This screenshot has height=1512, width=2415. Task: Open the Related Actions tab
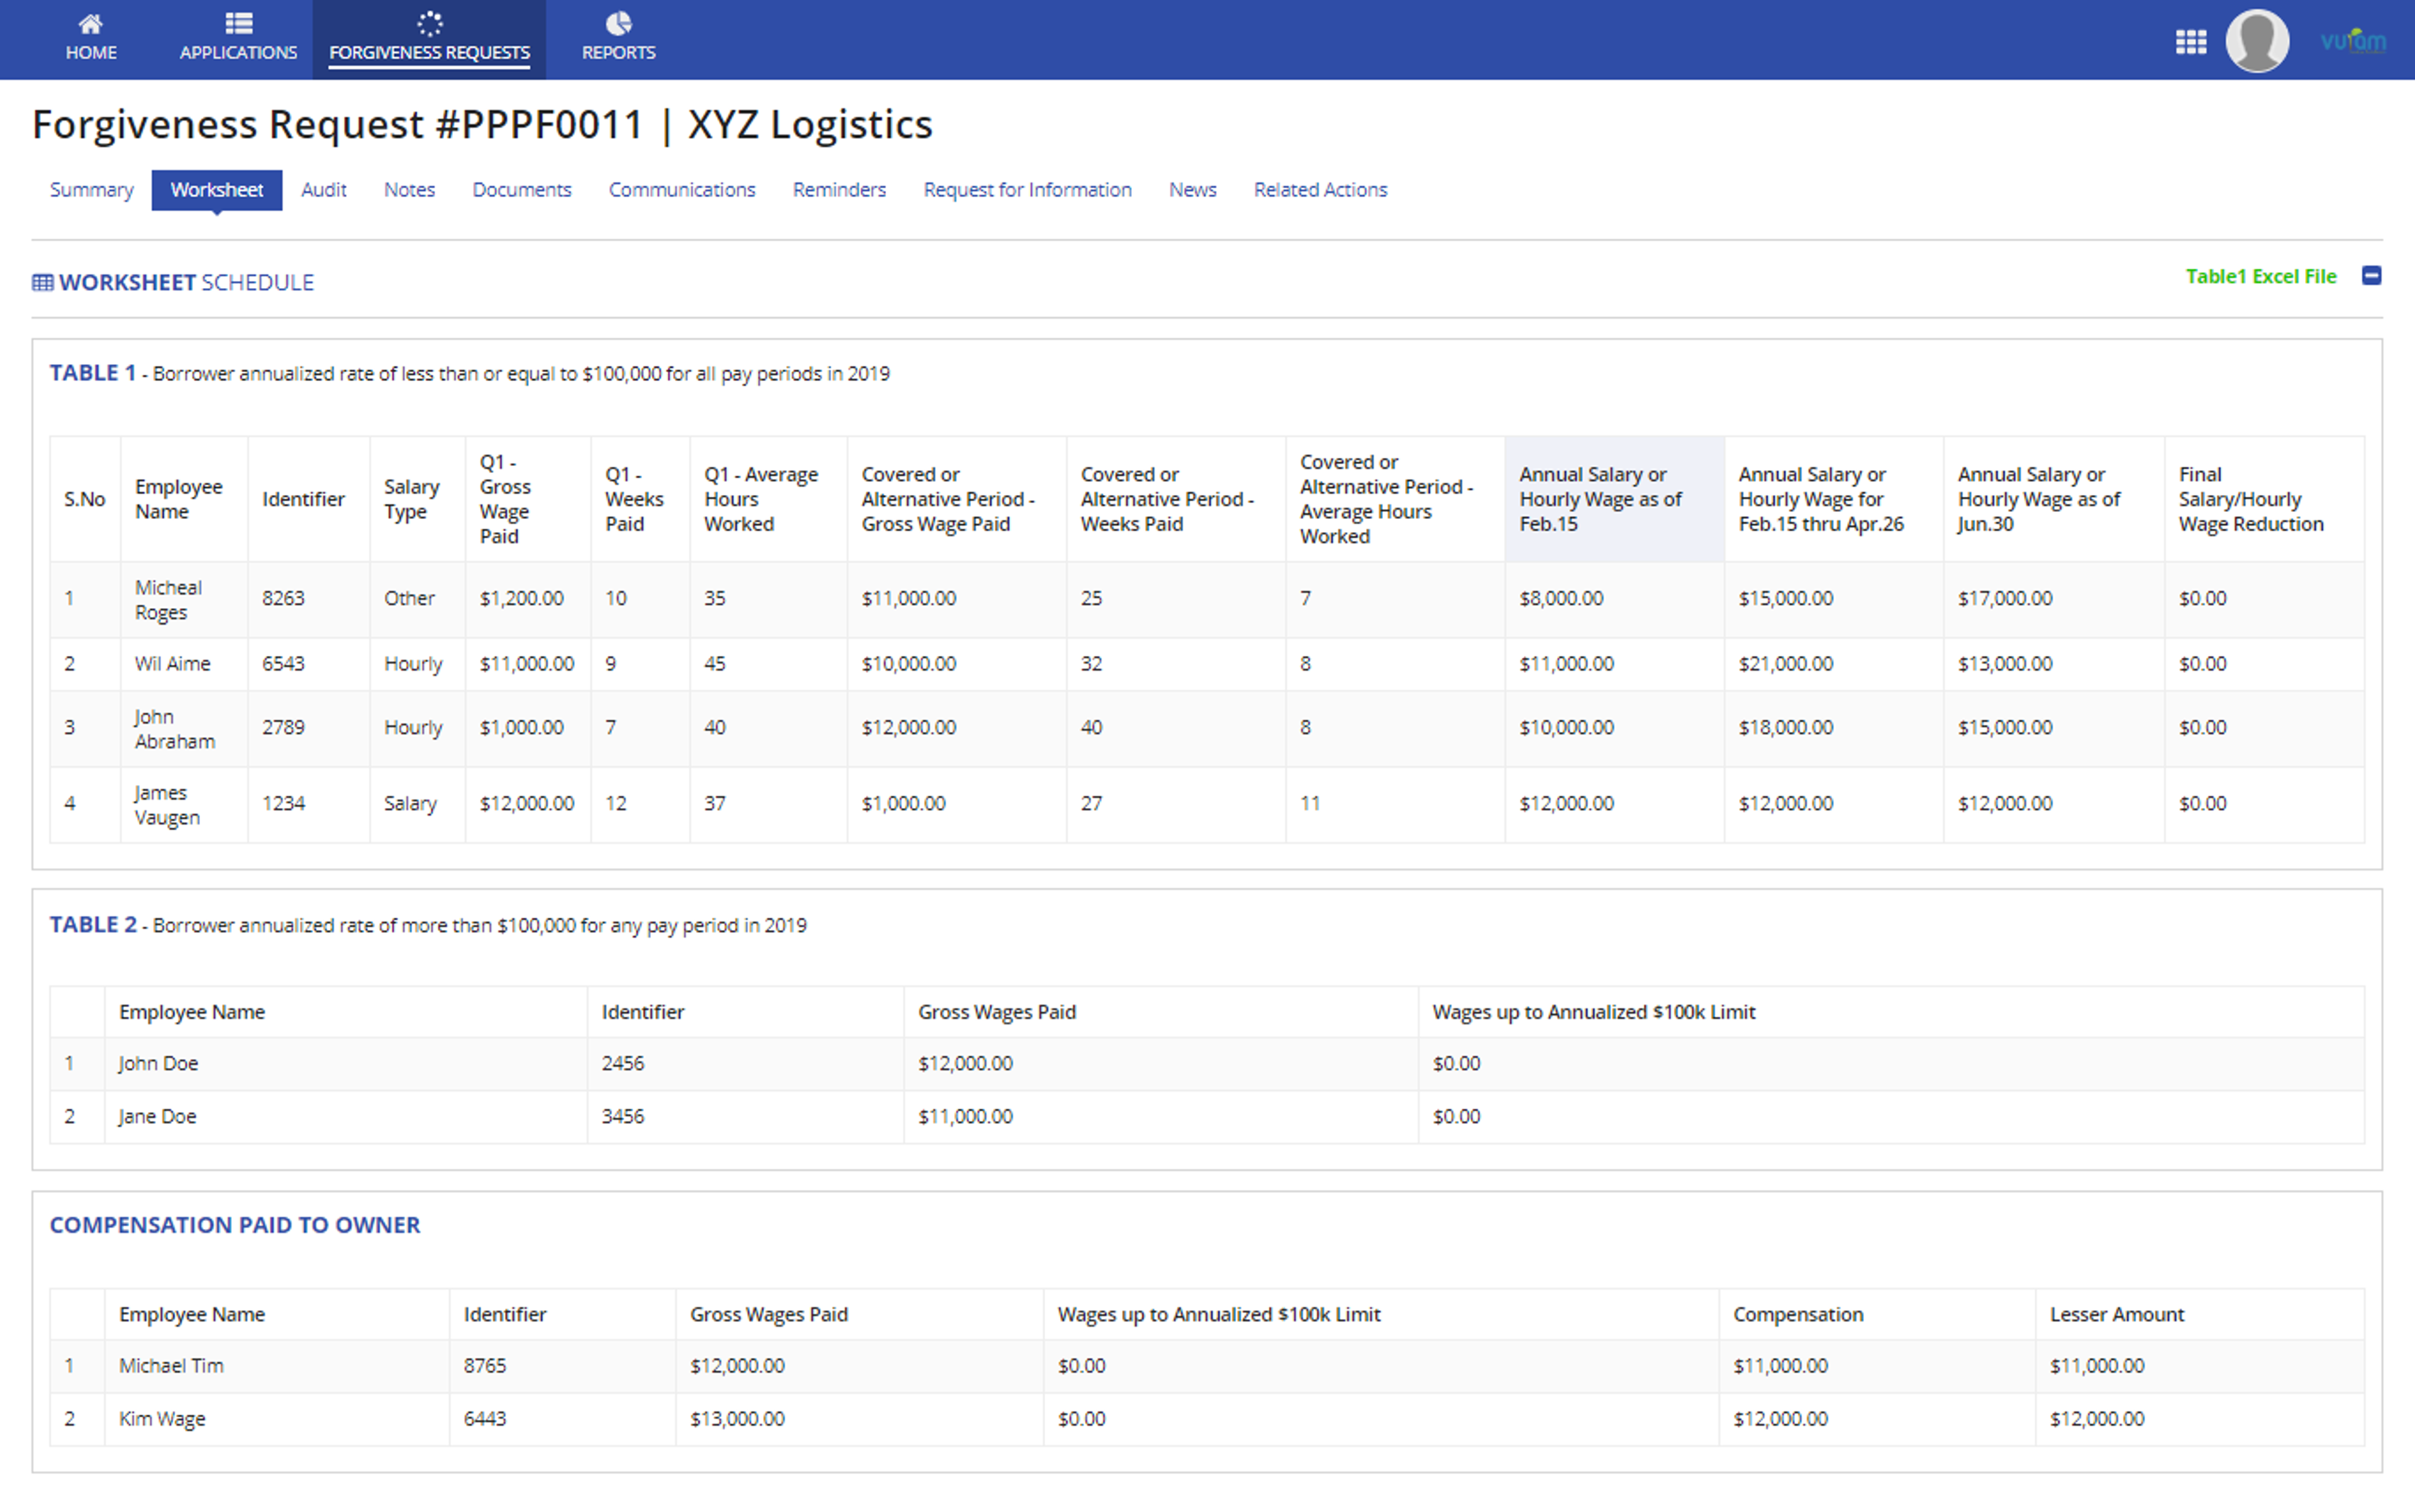click(x=1320, y=190)
